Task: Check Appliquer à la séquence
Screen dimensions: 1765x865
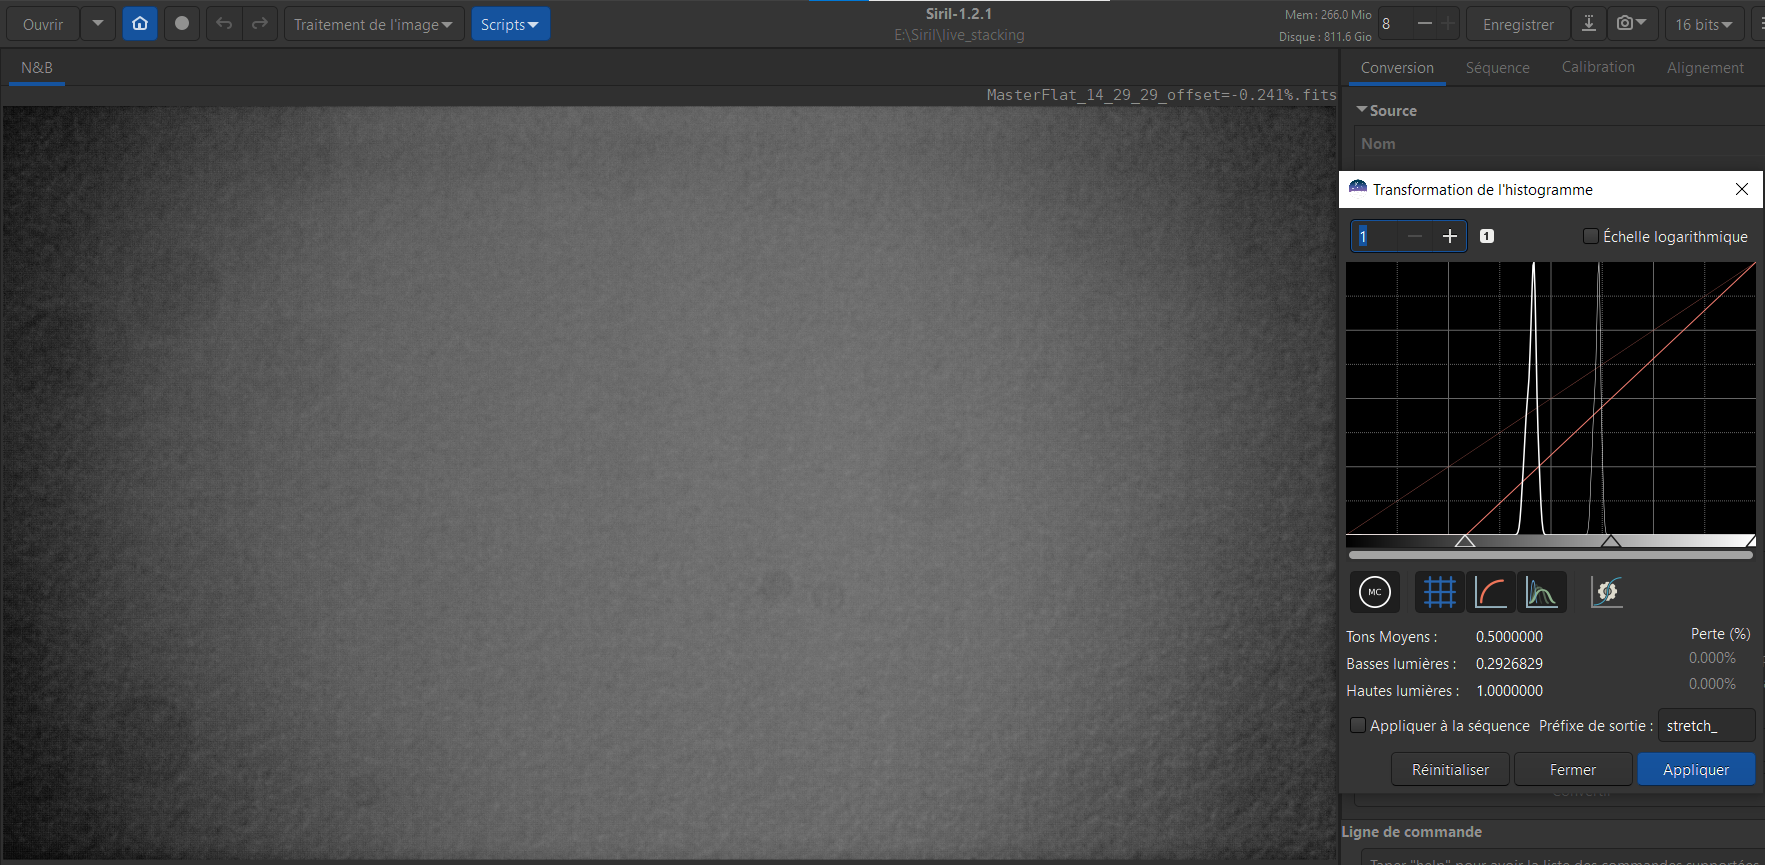Action: click(x=1358, y=725)
